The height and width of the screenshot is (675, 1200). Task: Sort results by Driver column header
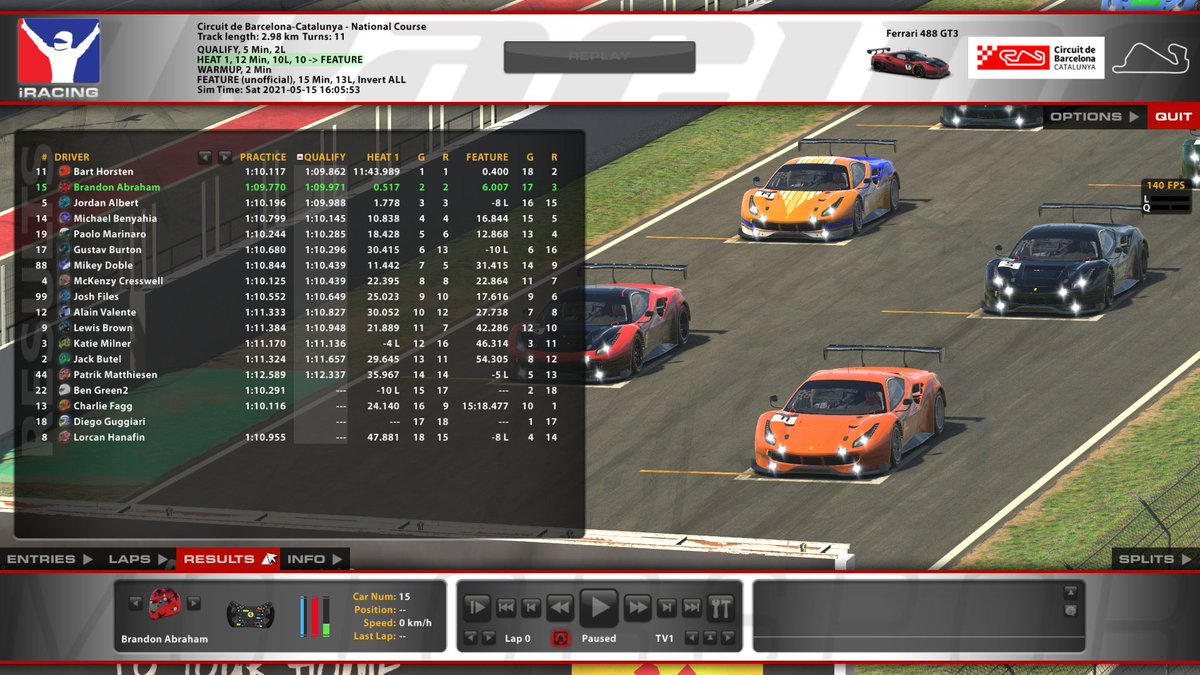coord(72,157)
